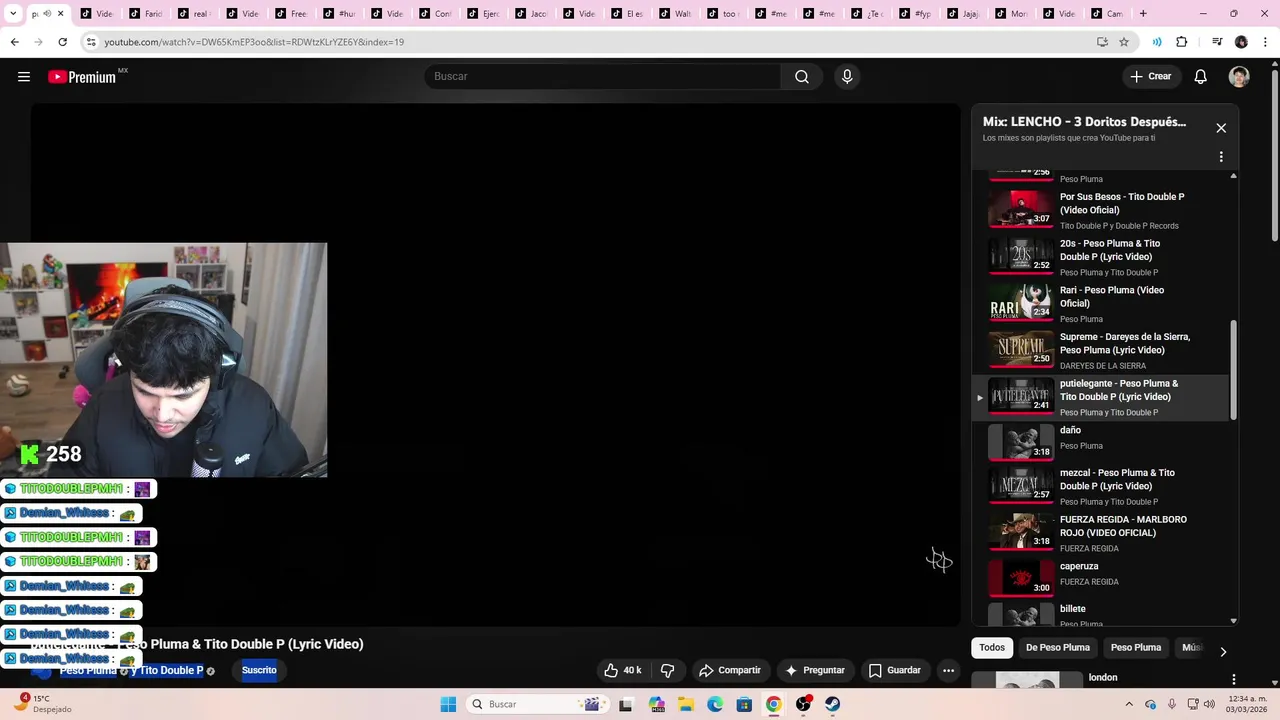Image resolution: width=1280 pixels, height=720 pixels.
Task: Focus the YouTube Buscar search field
Action: pos(603,77)
